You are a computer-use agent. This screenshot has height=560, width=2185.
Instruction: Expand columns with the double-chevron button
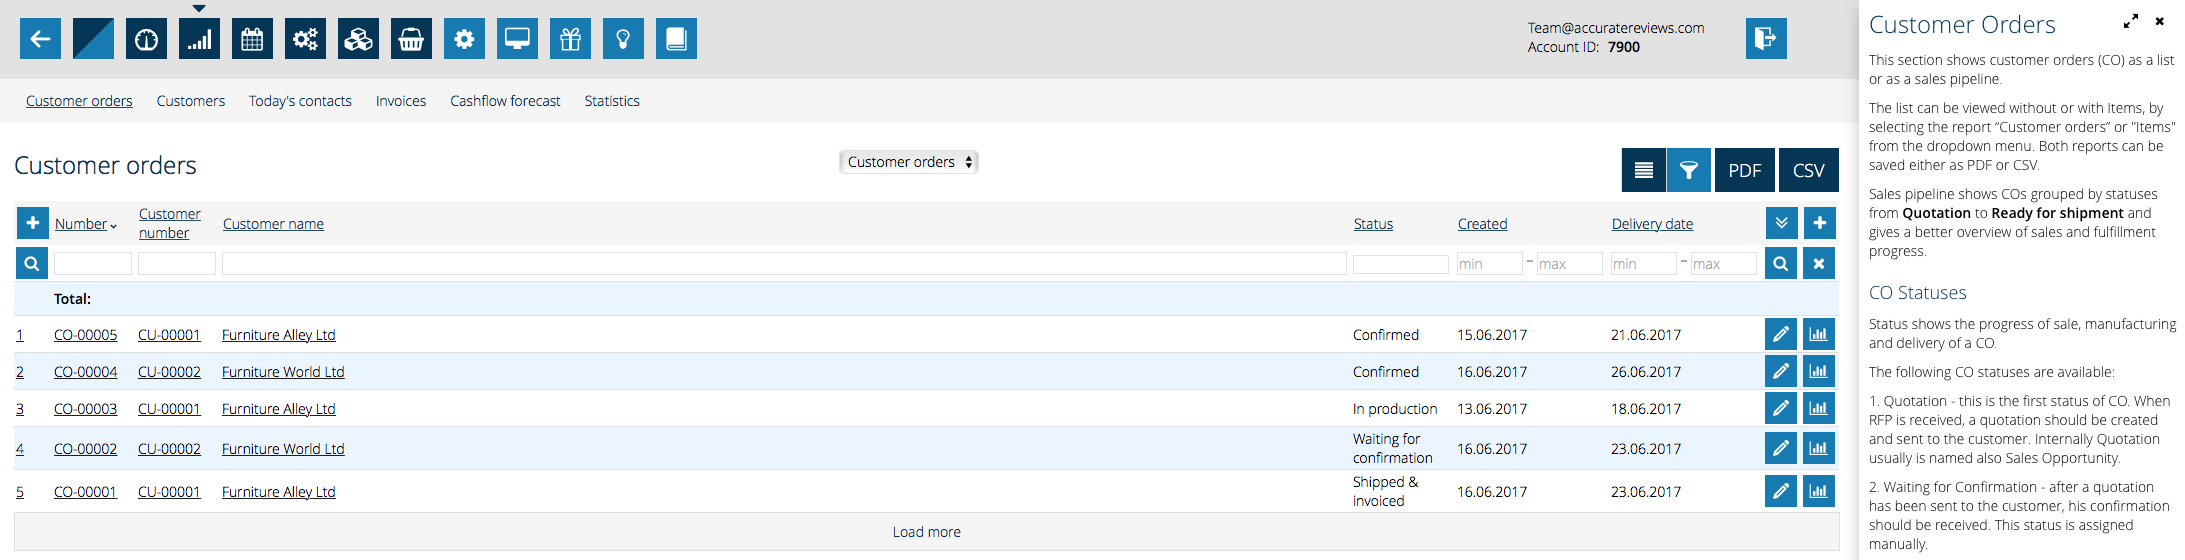(1780, 223)
